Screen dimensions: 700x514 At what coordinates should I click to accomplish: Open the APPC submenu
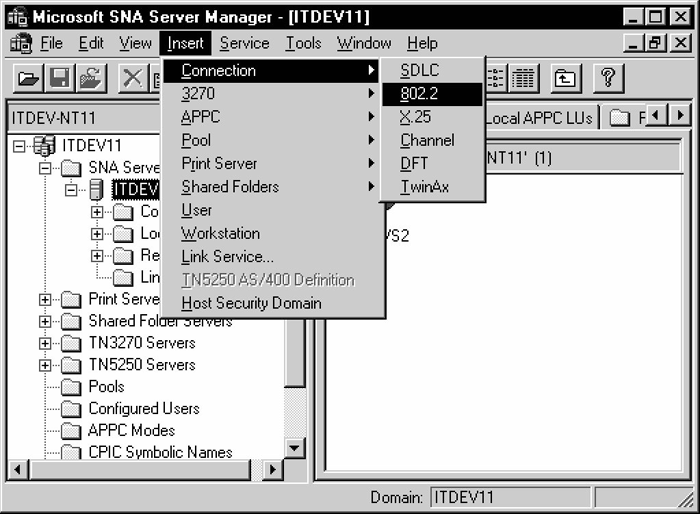200,117
